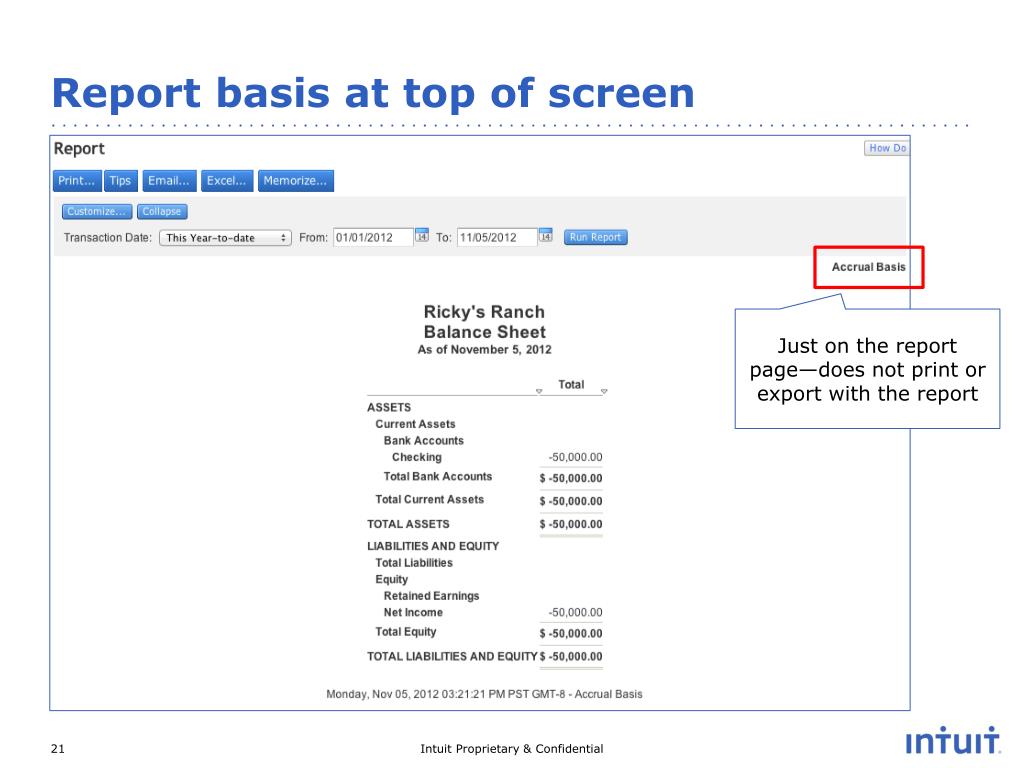Select the Checking account row label
Image resolution: width=1024 pixels, height=768 pixels.
[417, 457]
